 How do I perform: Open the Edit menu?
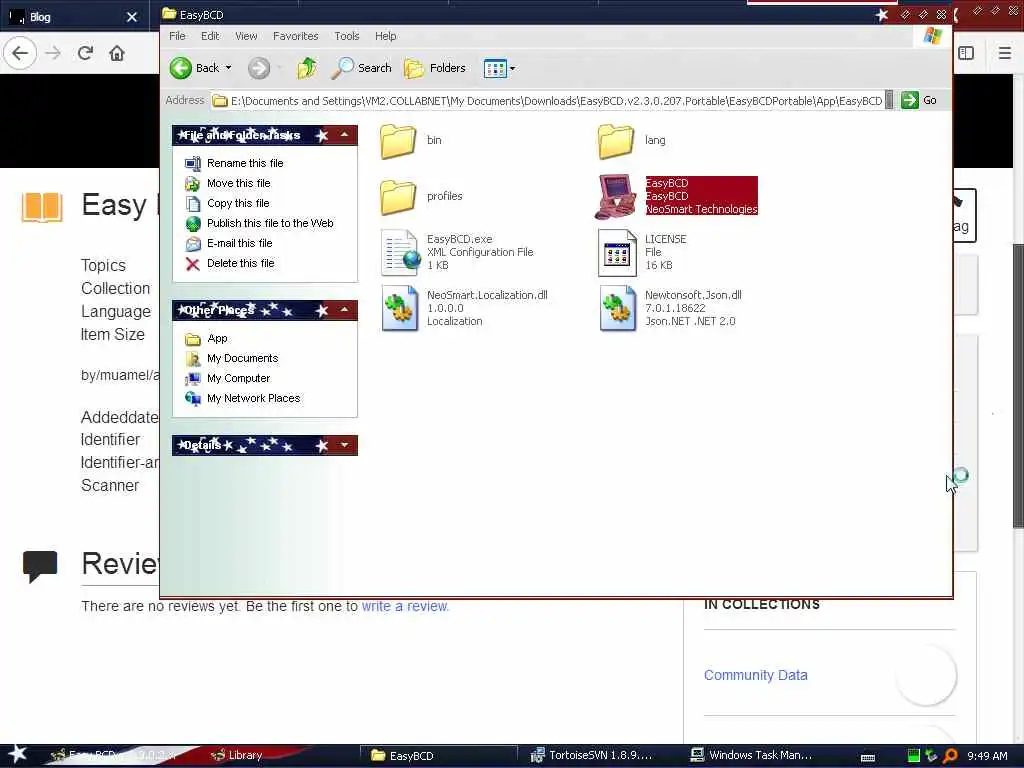210,36
